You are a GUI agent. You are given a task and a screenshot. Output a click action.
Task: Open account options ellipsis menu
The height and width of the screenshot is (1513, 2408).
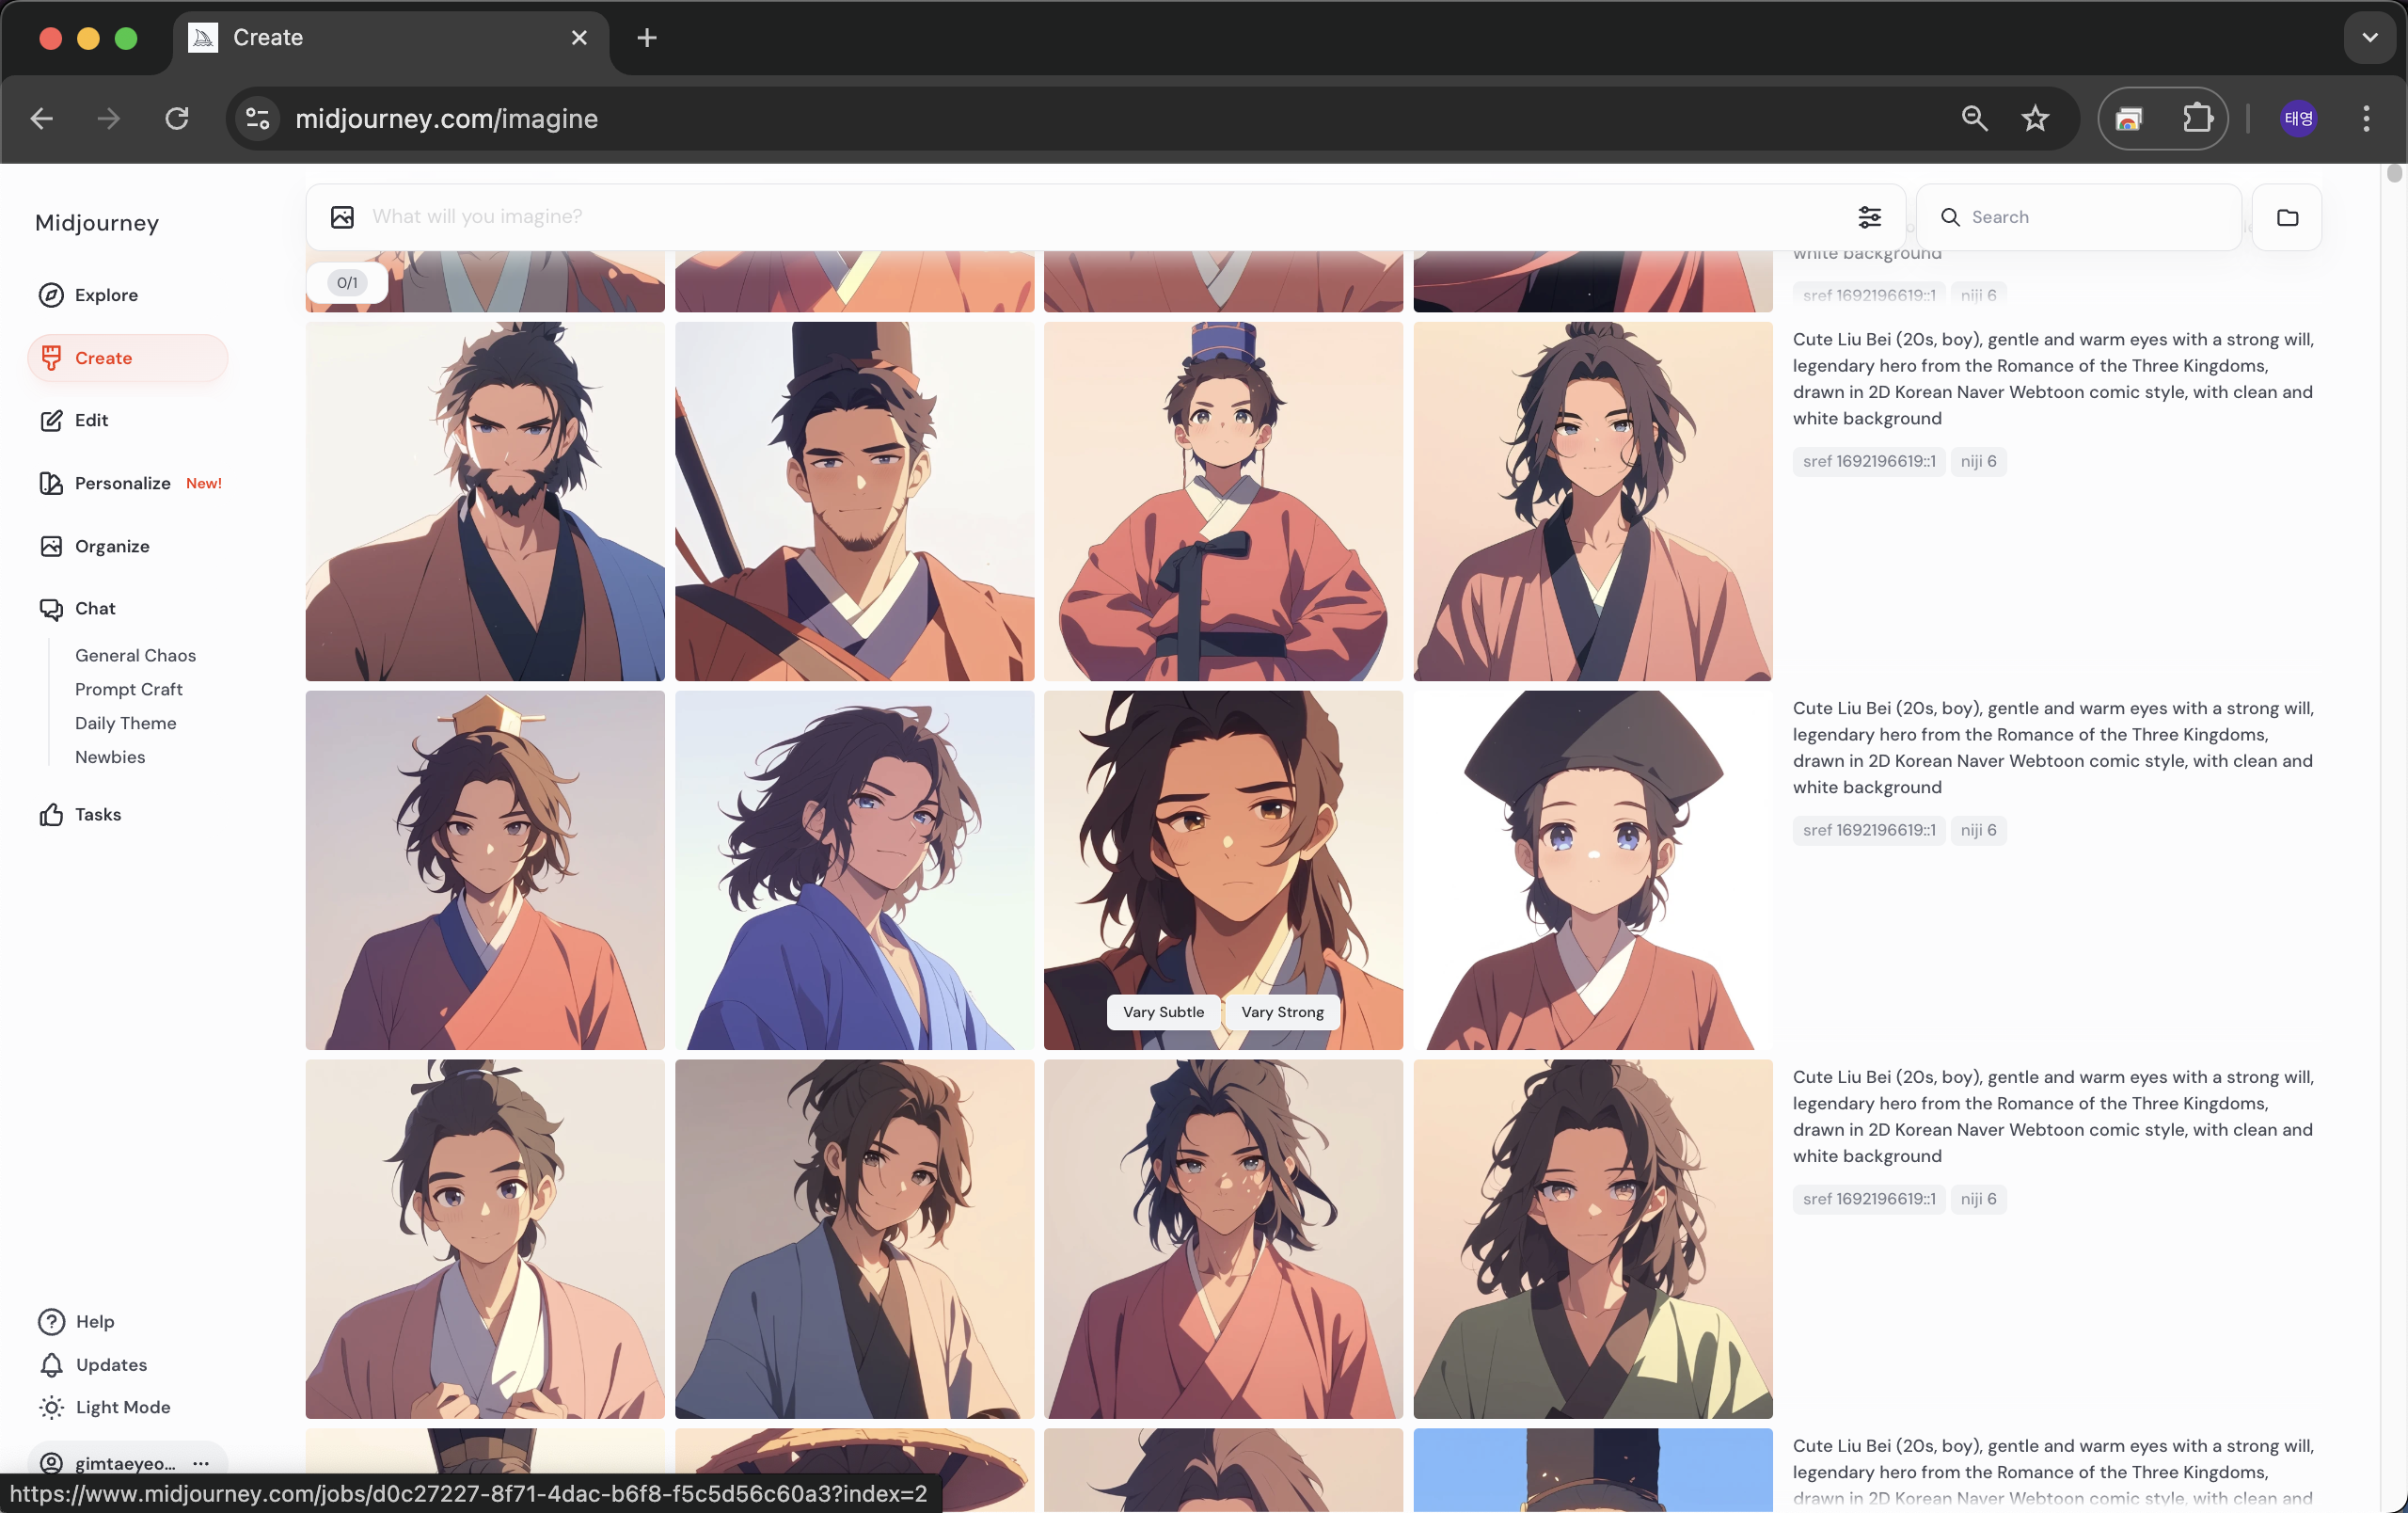(x=201, y=1463)
